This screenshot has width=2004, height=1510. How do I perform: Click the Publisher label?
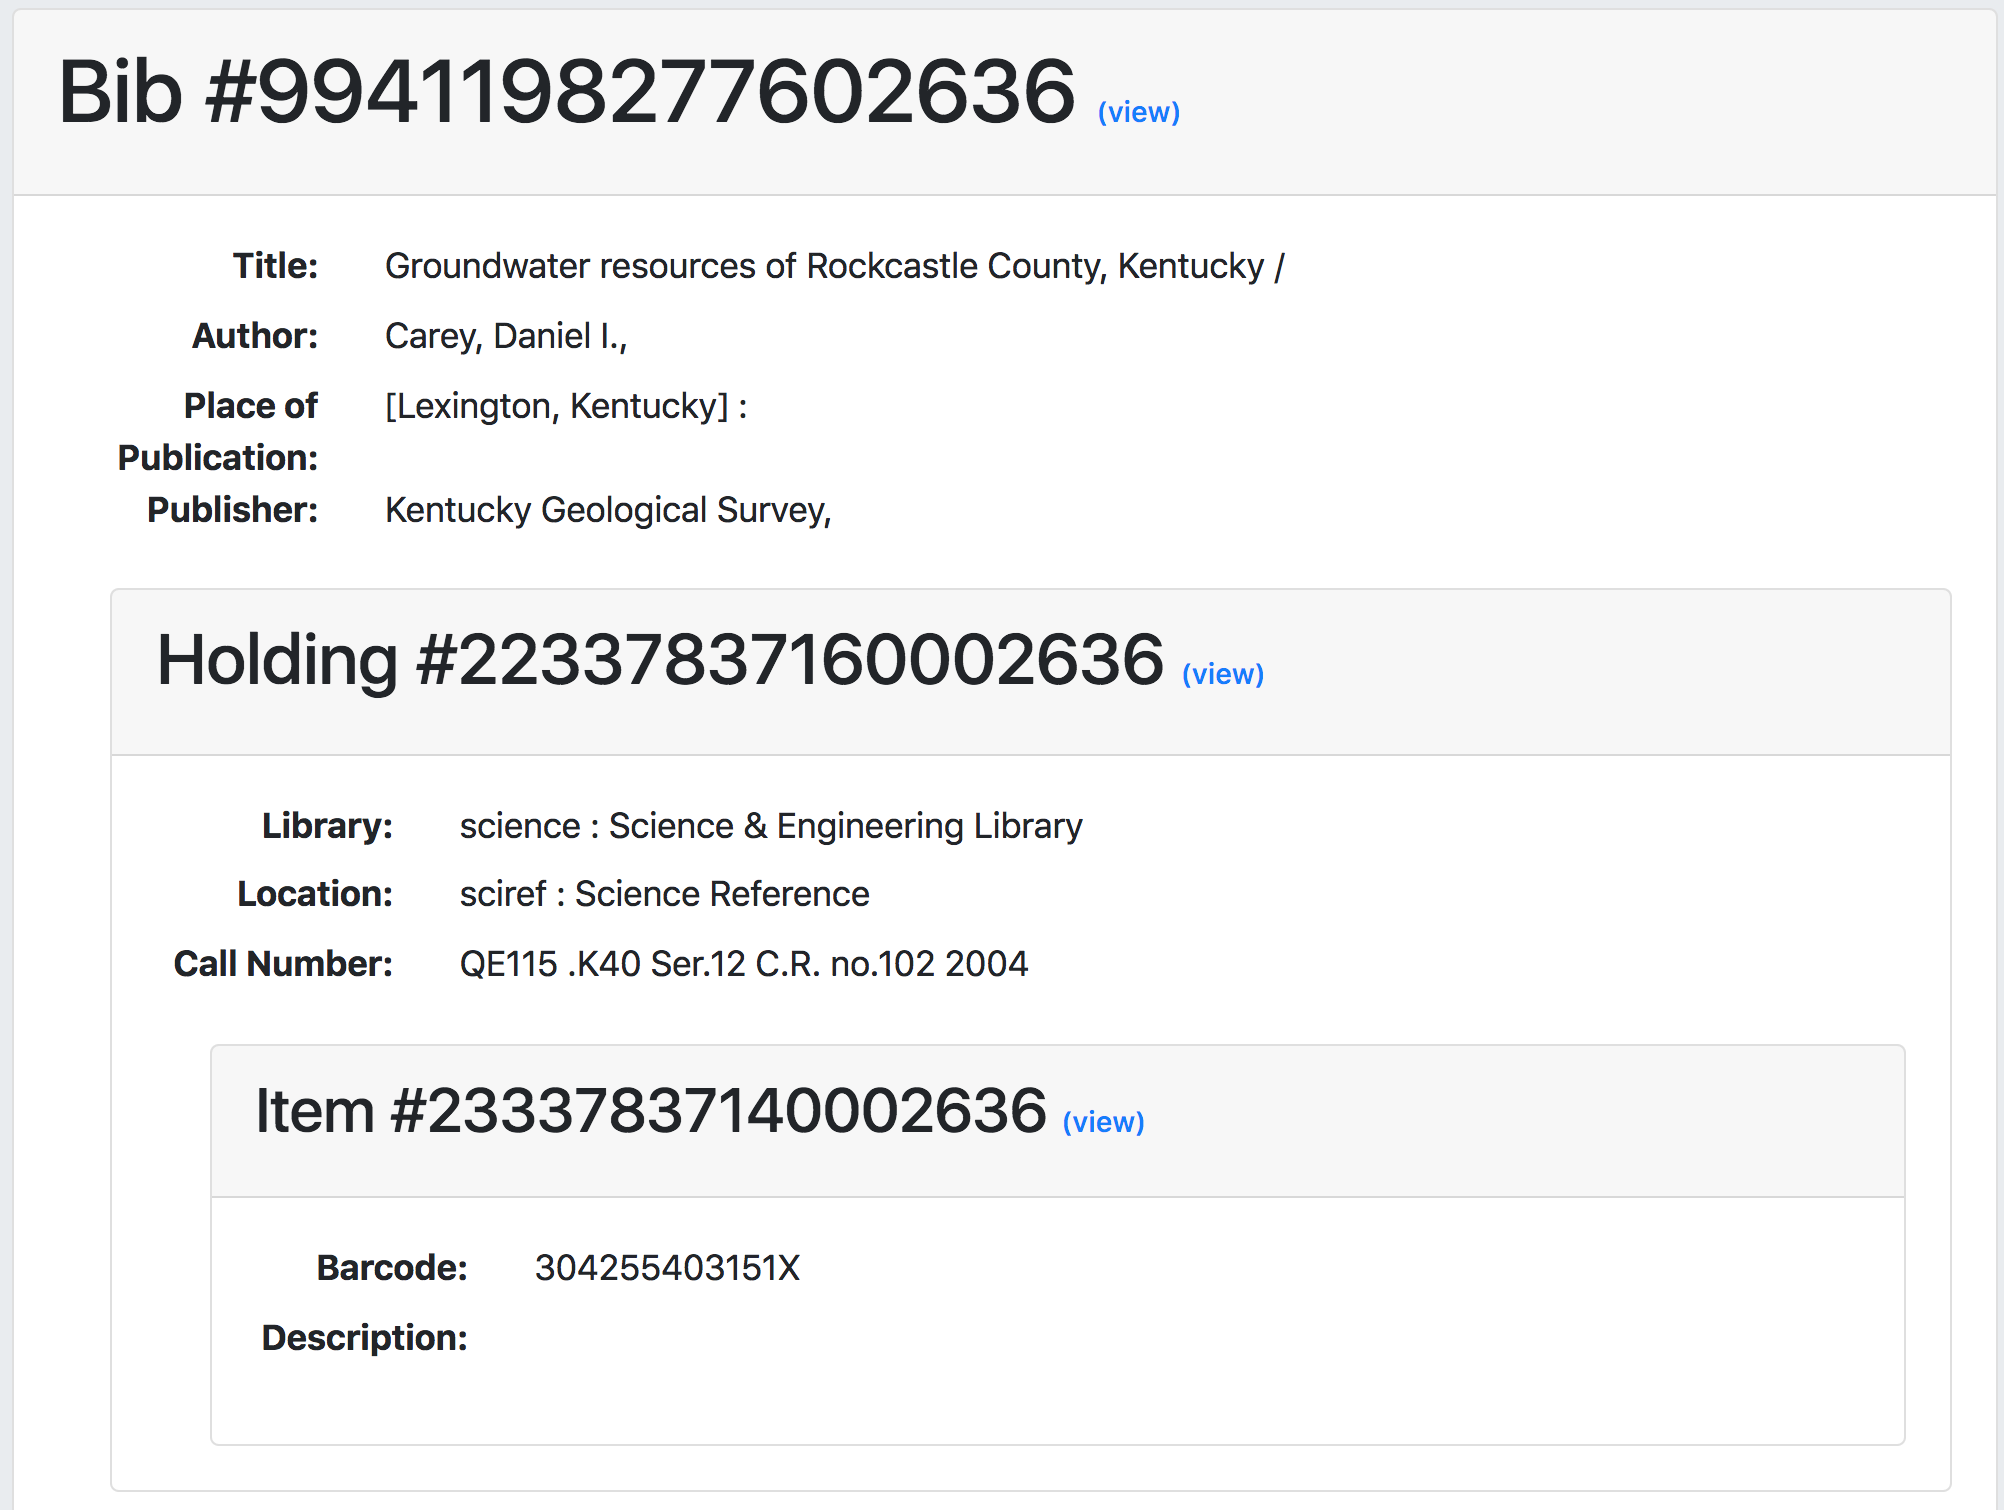point(229,510)
